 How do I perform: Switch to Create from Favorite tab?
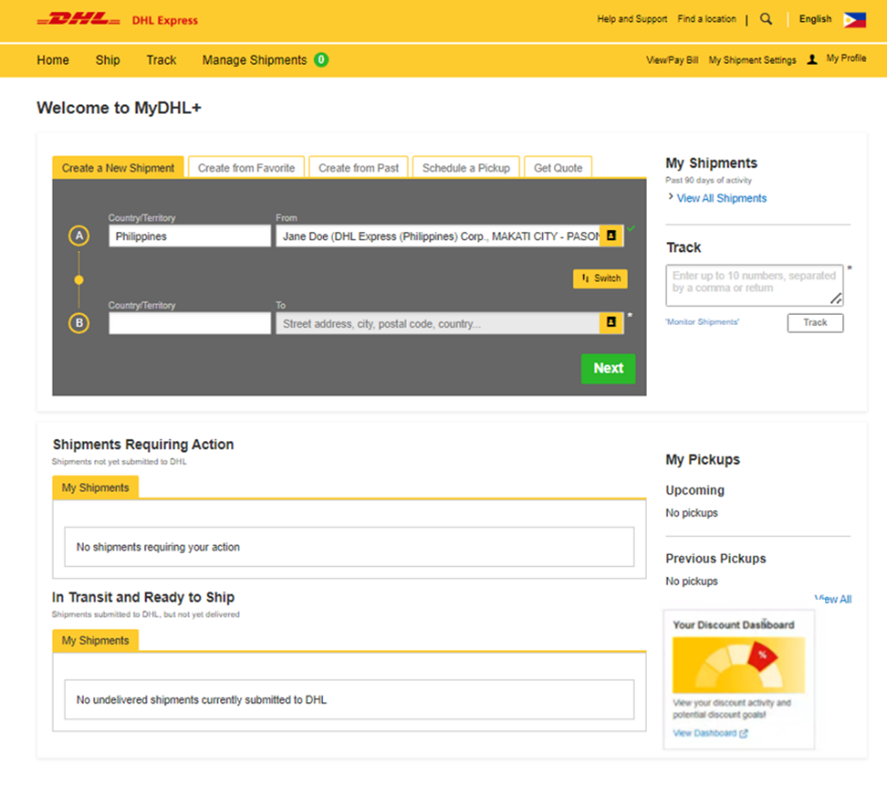(246, 167)
